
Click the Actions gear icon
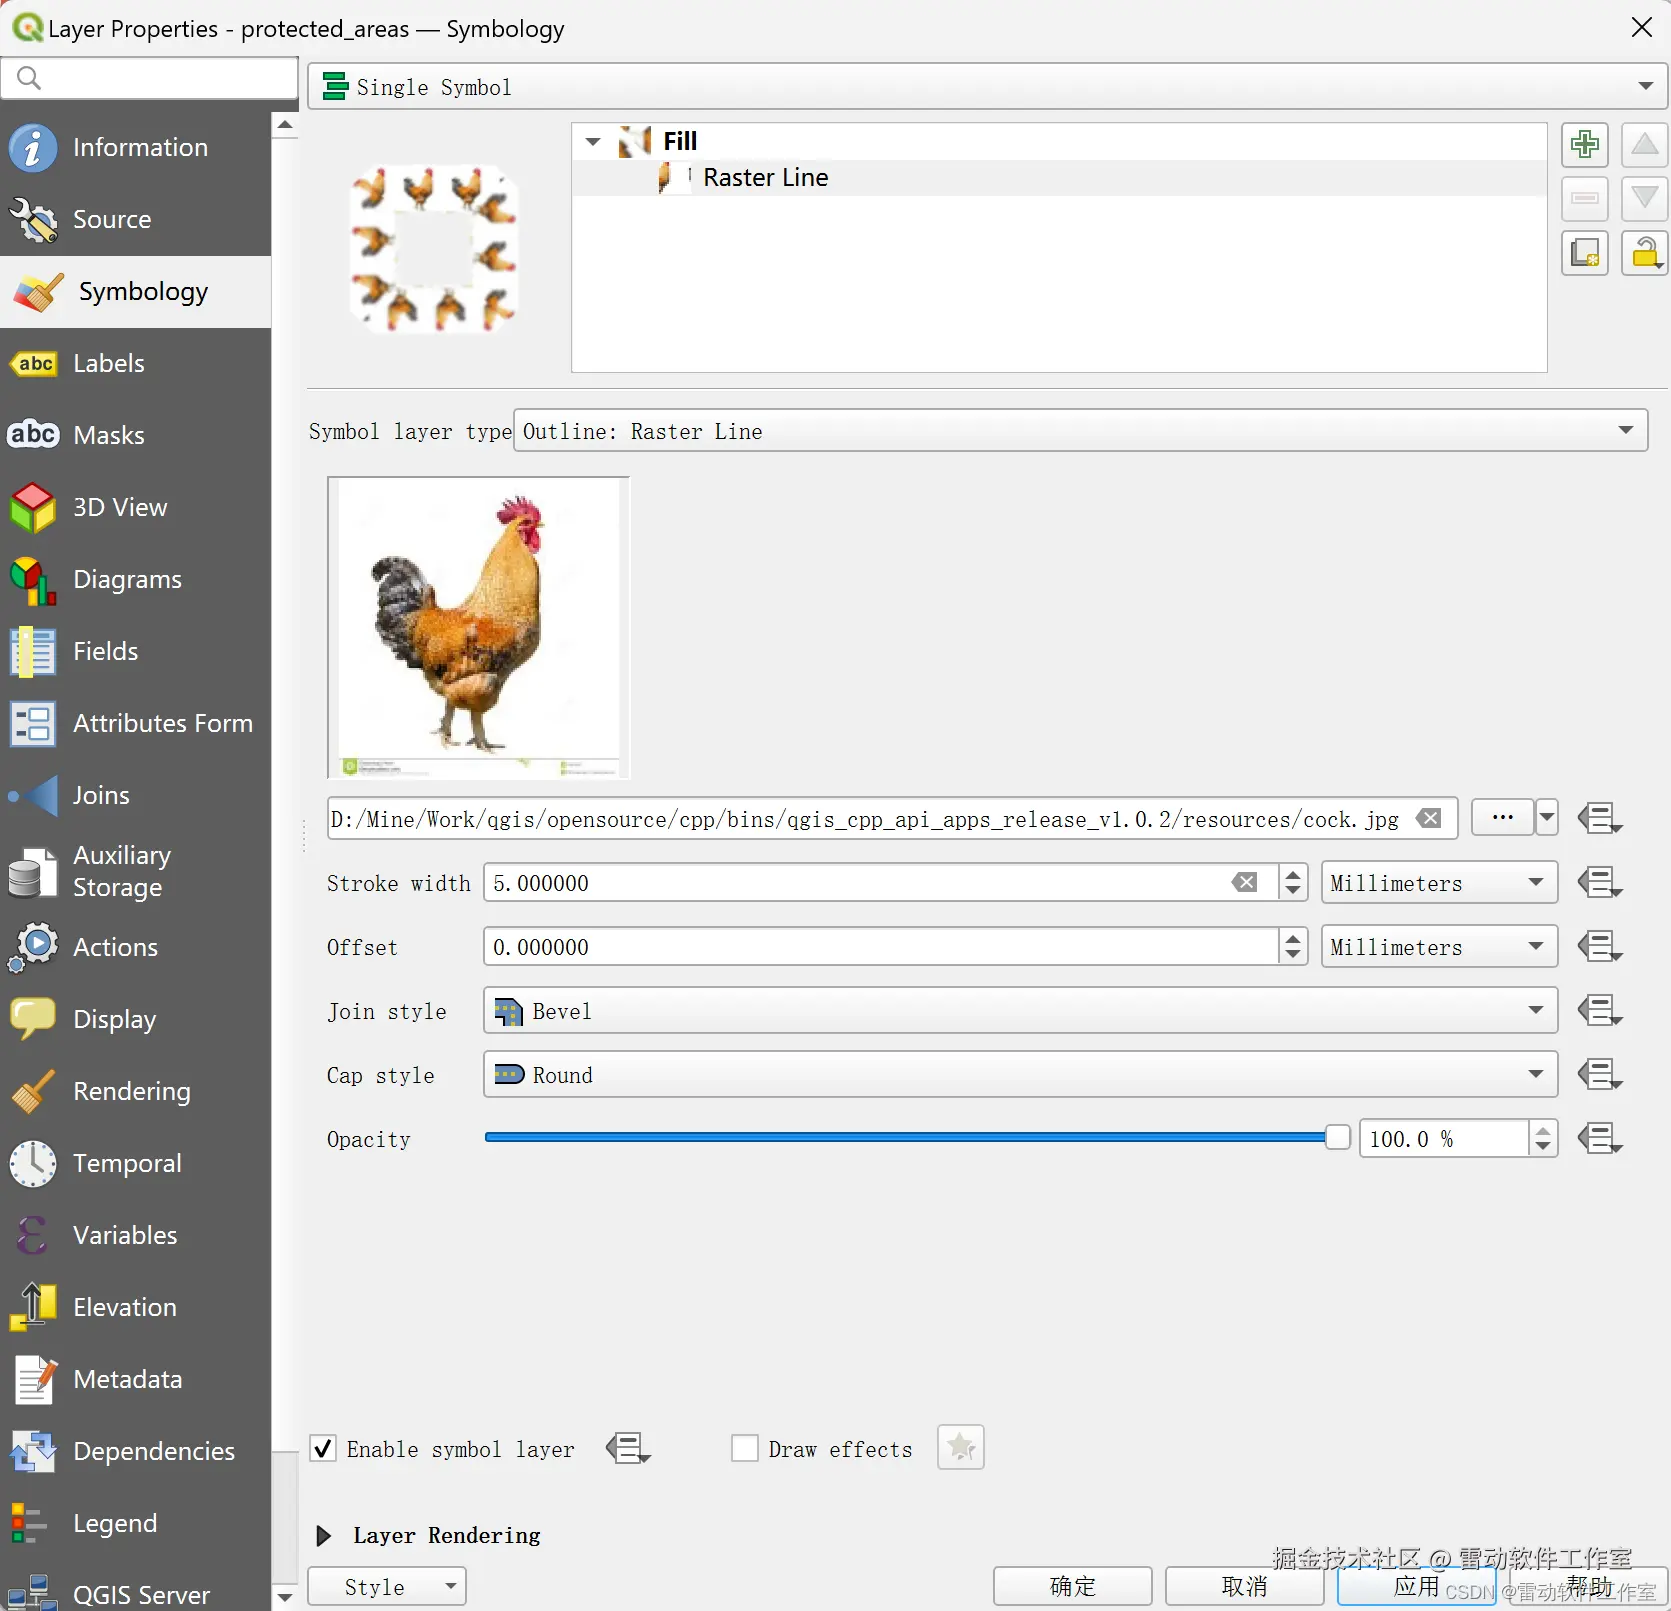click(33, 948)
